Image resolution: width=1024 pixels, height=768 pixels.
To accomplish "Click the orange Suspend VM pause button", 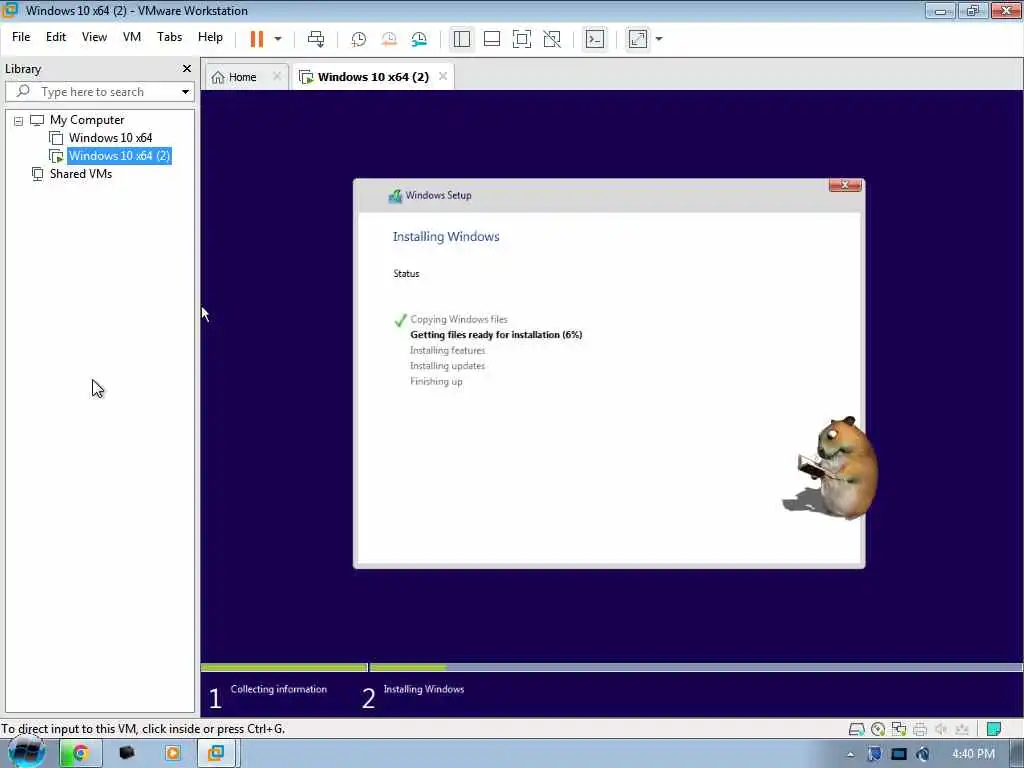I will click(257, 39).
